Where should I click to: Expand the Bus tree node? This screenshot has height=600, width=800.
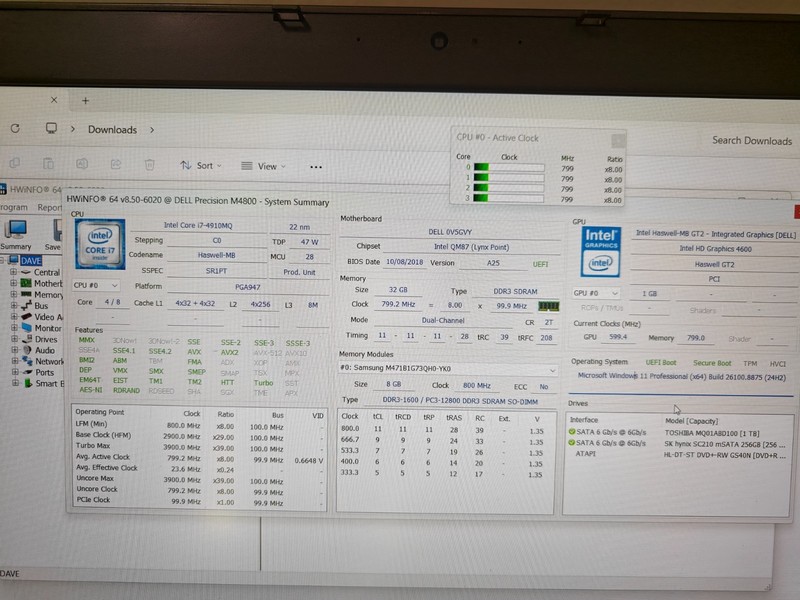click(13, 306)
